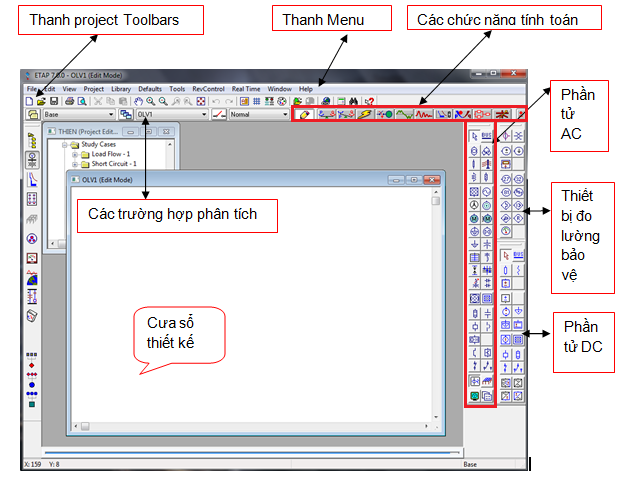This screenshot has width=619, height=477.
Task: Toggle the grid display icon
Action: coord(257,101)
